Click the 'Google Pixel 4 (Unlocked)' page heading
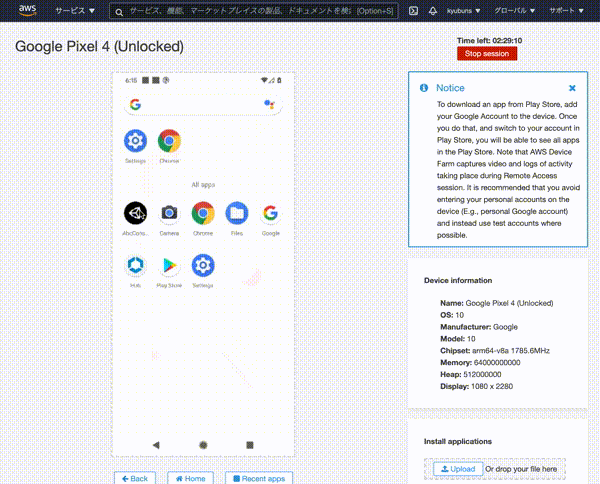Image resolution: width=600 pixels, height=484 pixels. tap(99, 46)
